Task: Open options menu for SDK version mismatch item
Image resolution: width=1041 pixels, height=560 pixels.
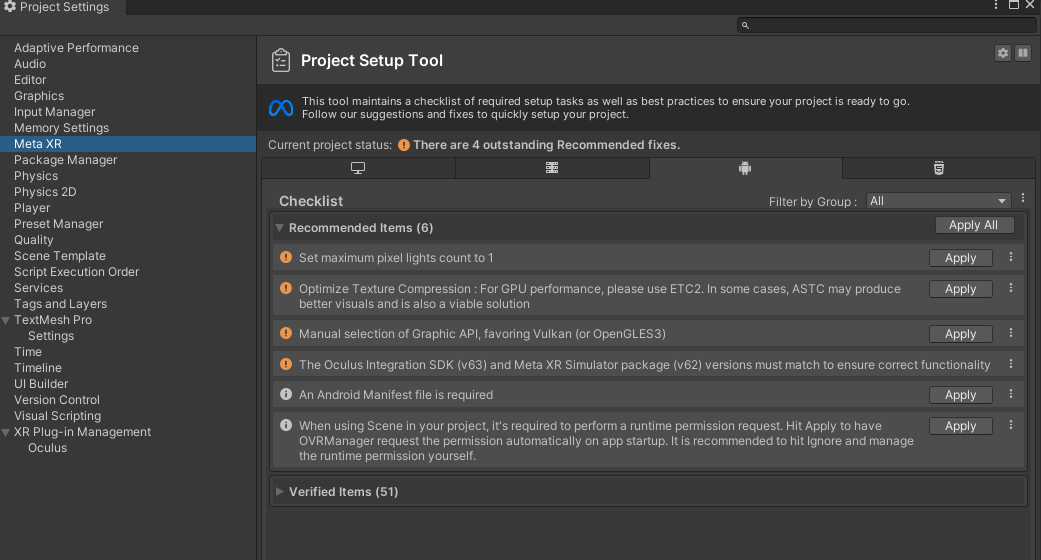Action: 1011,364
